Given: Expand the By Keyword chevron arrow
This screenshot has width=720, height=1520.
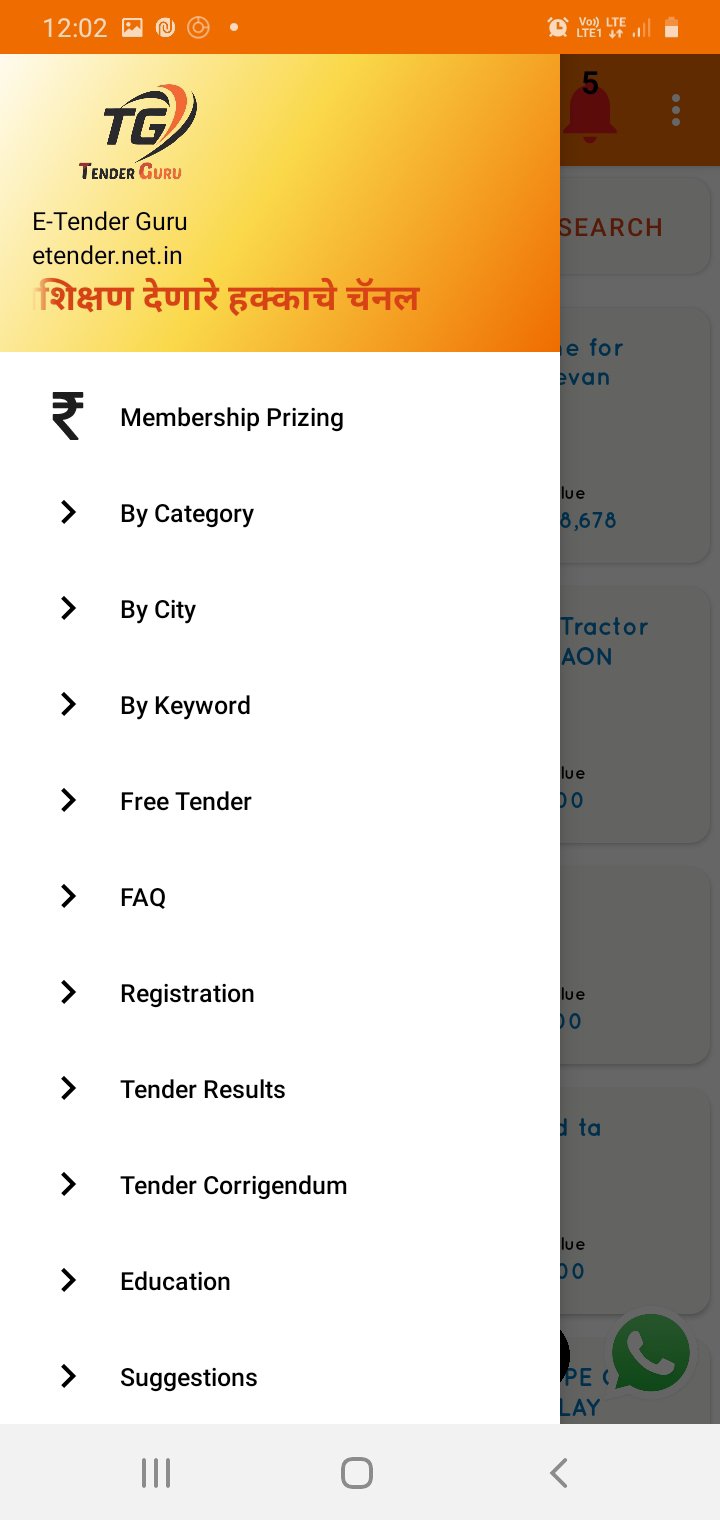Looking at the screenshot, I should tap(68, 705).
